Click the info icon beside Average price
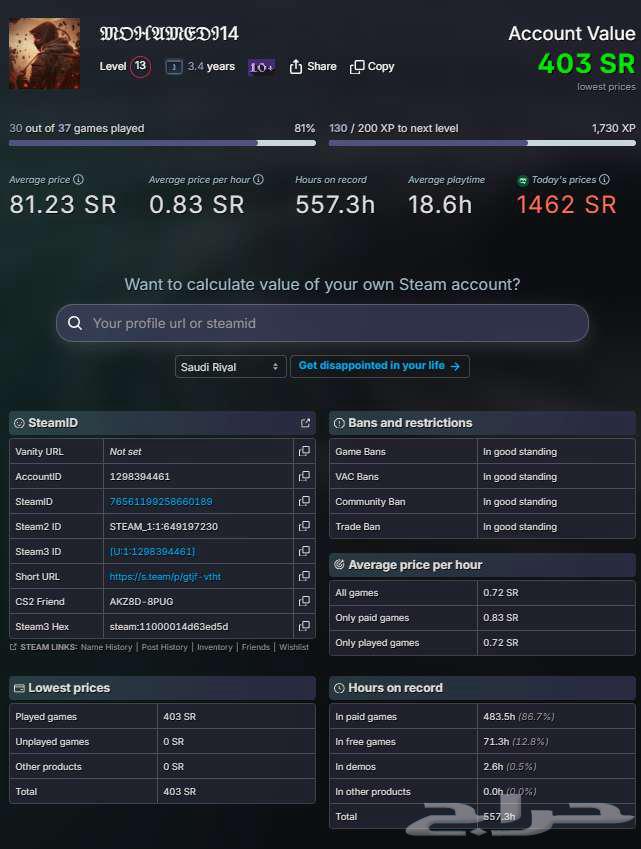 (x=79, y=180)
